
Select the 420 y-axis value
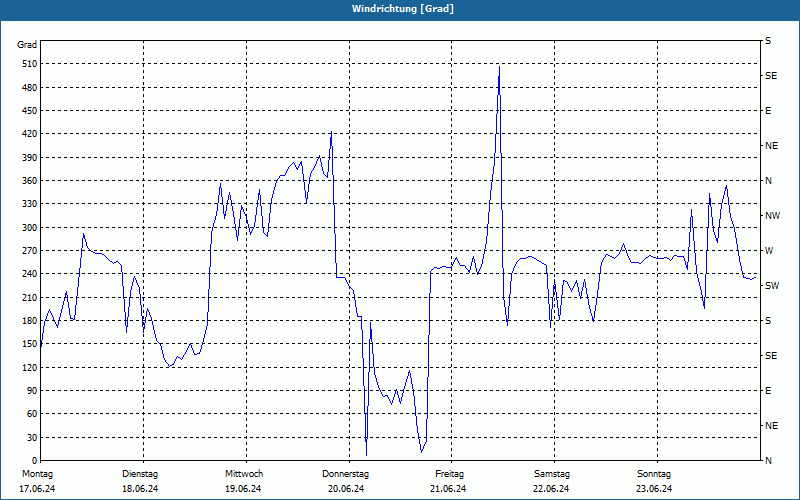click(30, 134)
